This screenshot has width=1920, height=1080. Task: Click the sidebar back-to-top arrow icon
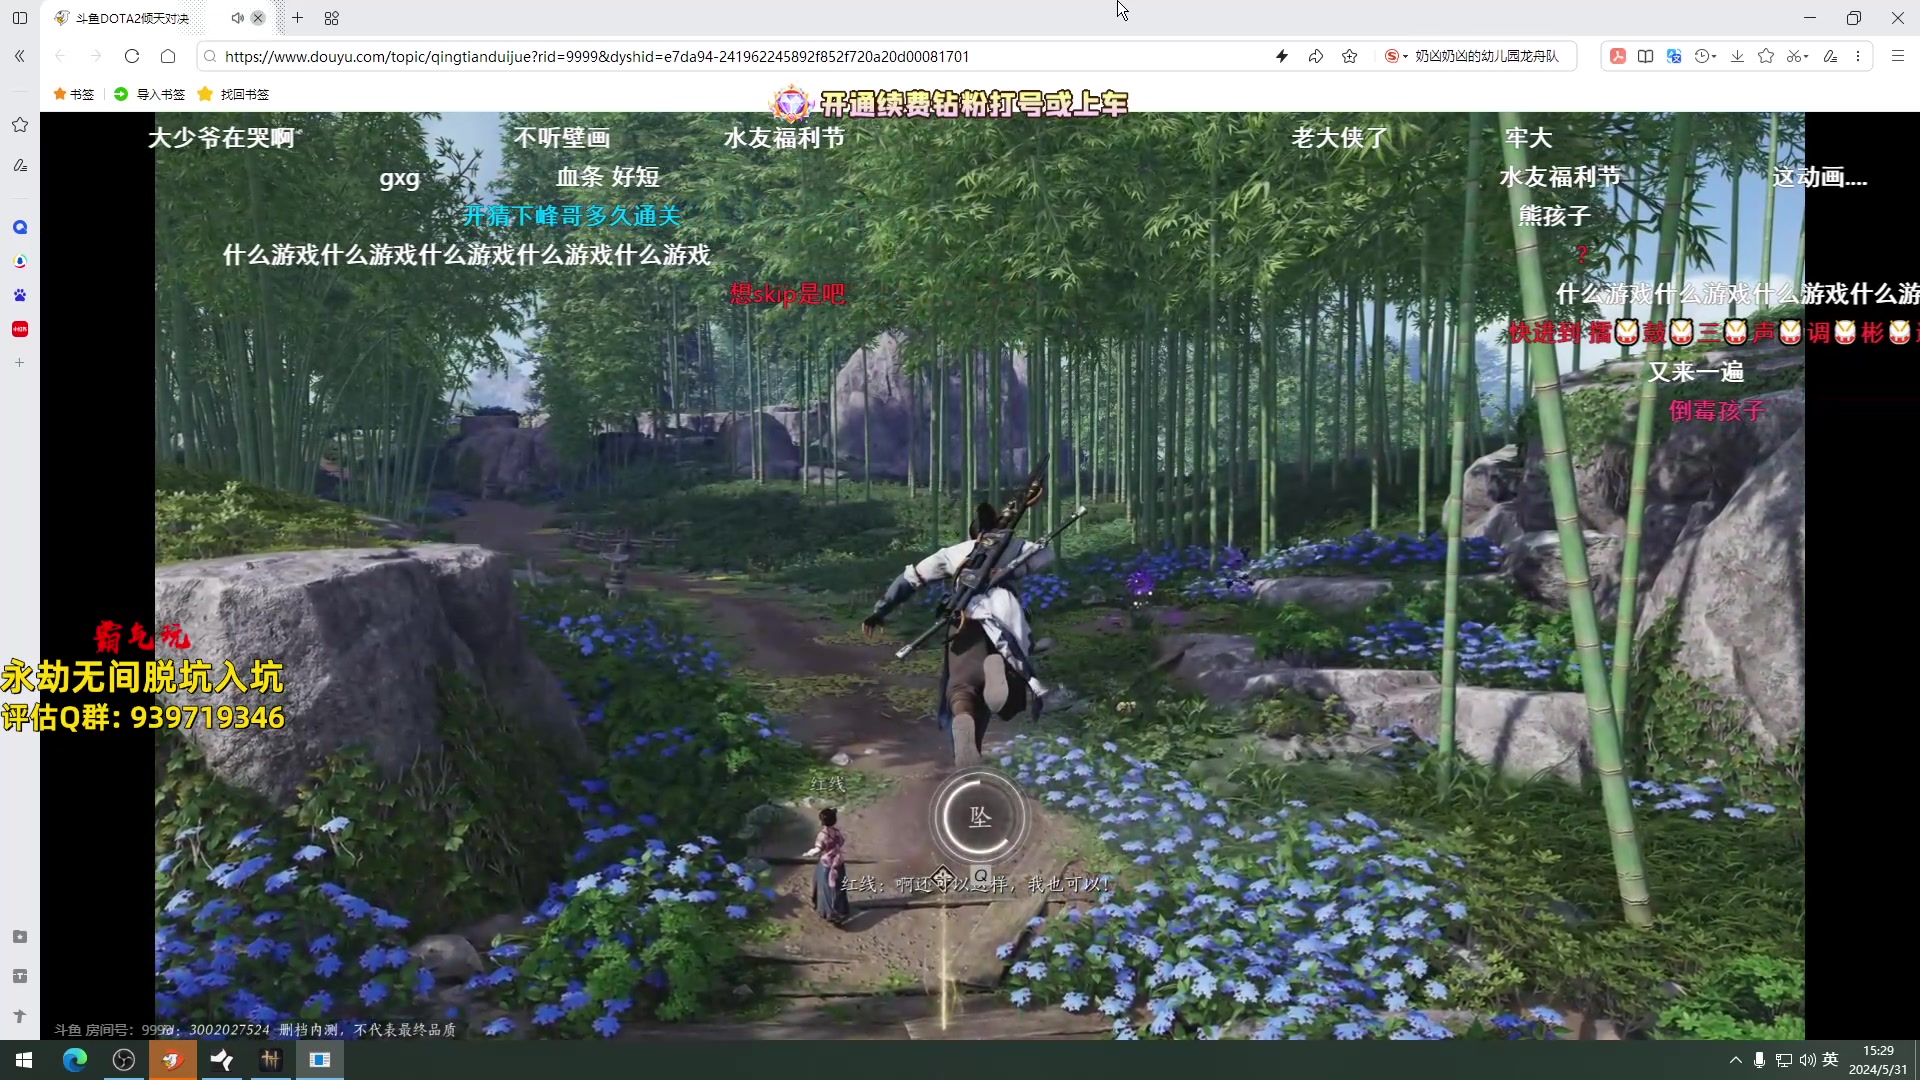click(19, 1016)
